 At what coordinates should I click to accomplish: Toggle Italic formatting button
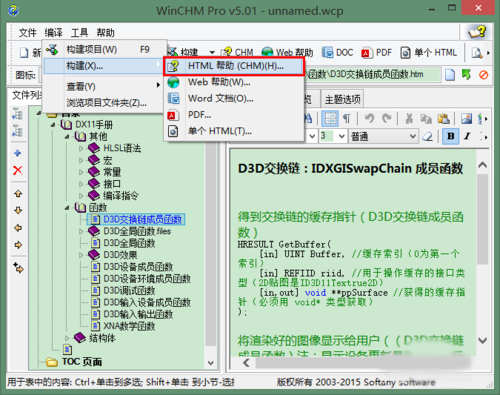click(x=467, y=136)
